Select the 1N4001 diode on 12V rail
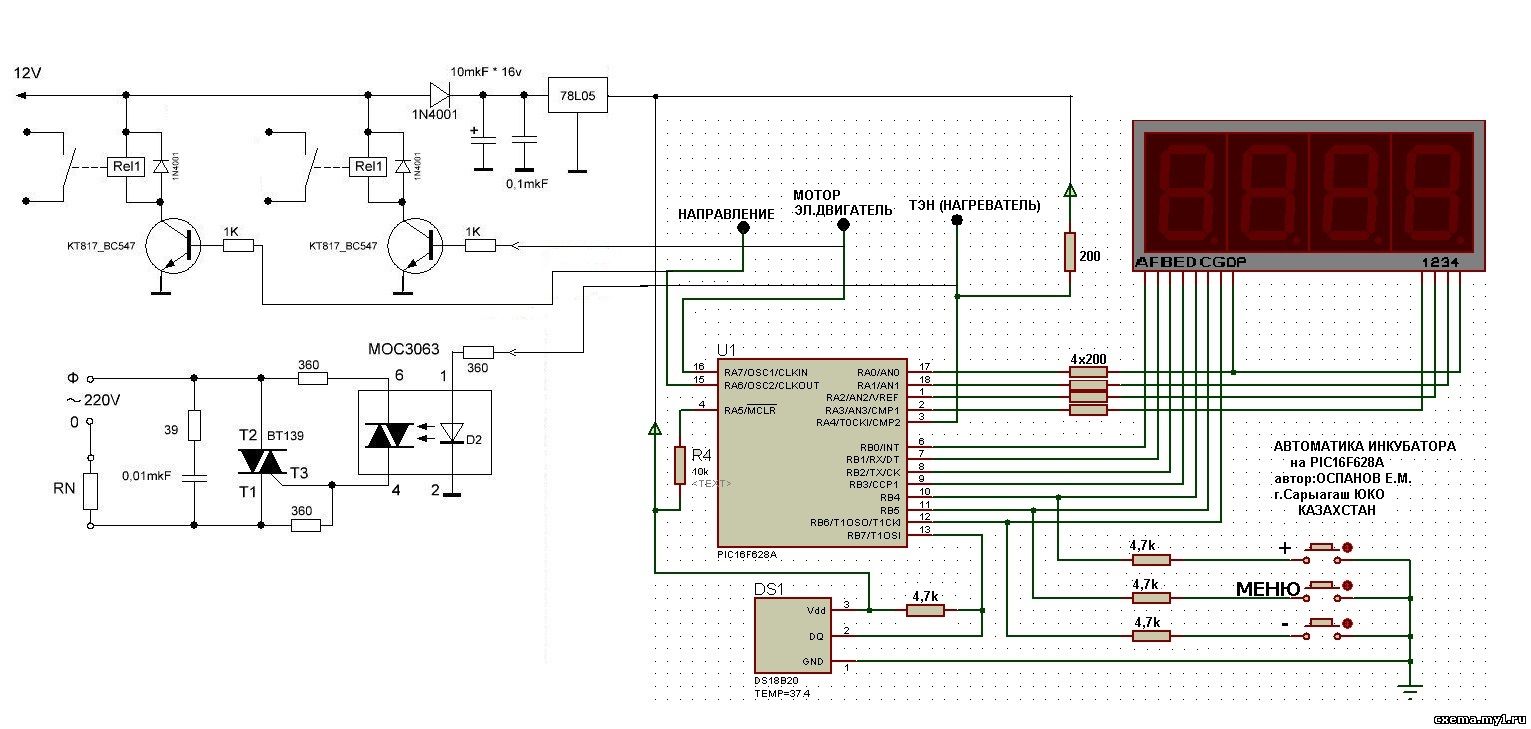Image resolution: width=1531 pixels, height=729 pixels. pos(438,96)
